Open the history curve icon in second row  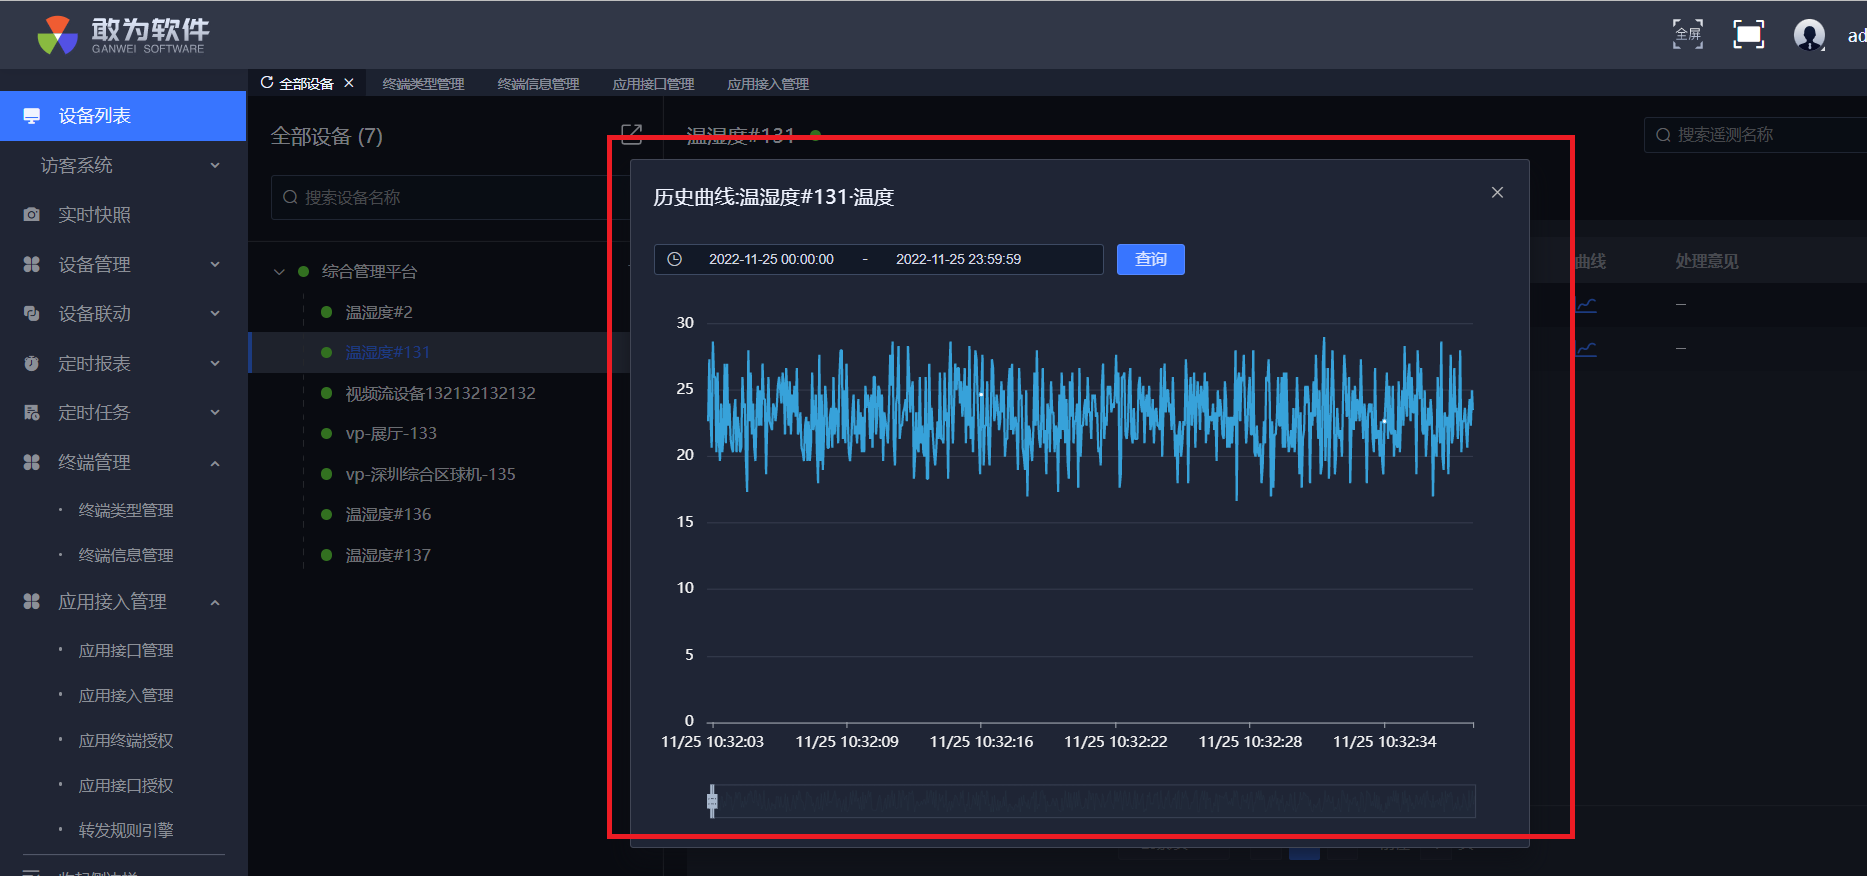pyautogui.click(x=1586, y=349)
